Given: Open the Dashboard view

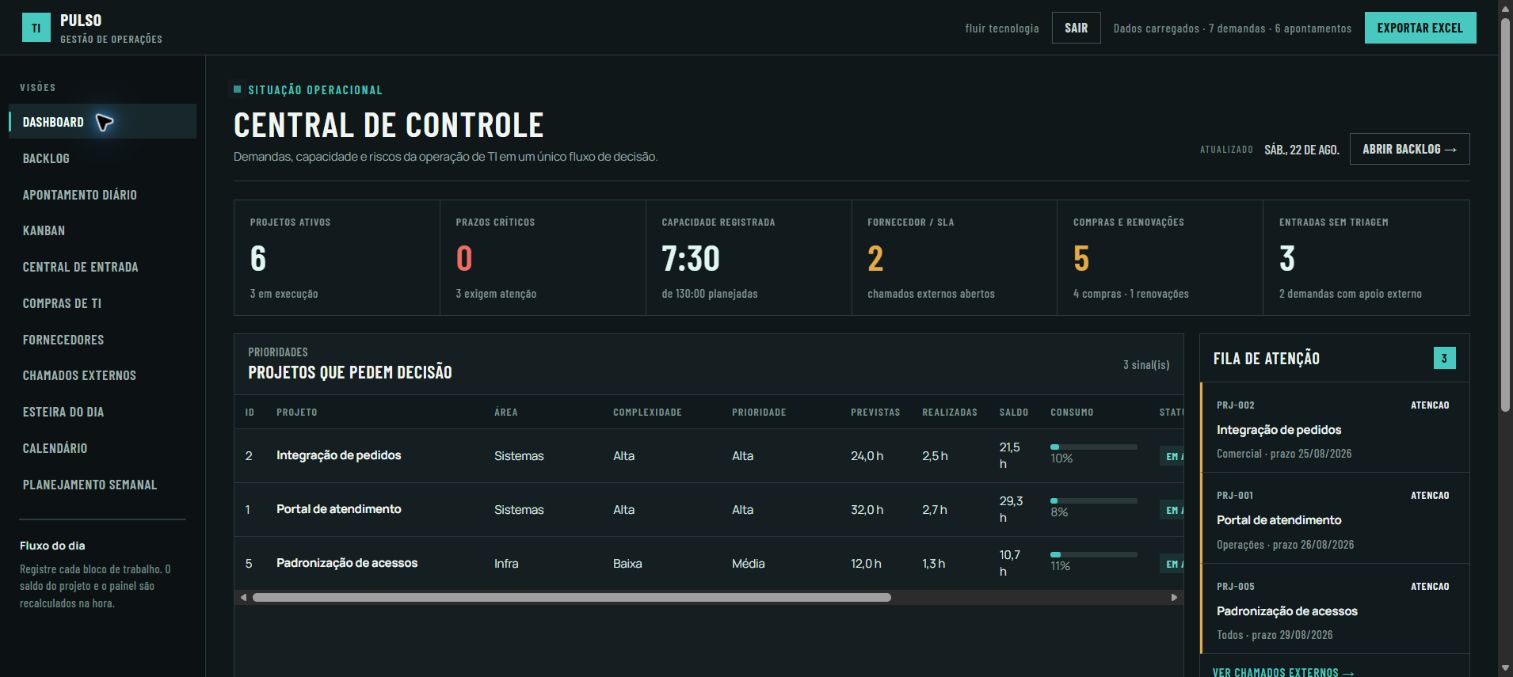Looking at the screenshot, I should point(102,122).
